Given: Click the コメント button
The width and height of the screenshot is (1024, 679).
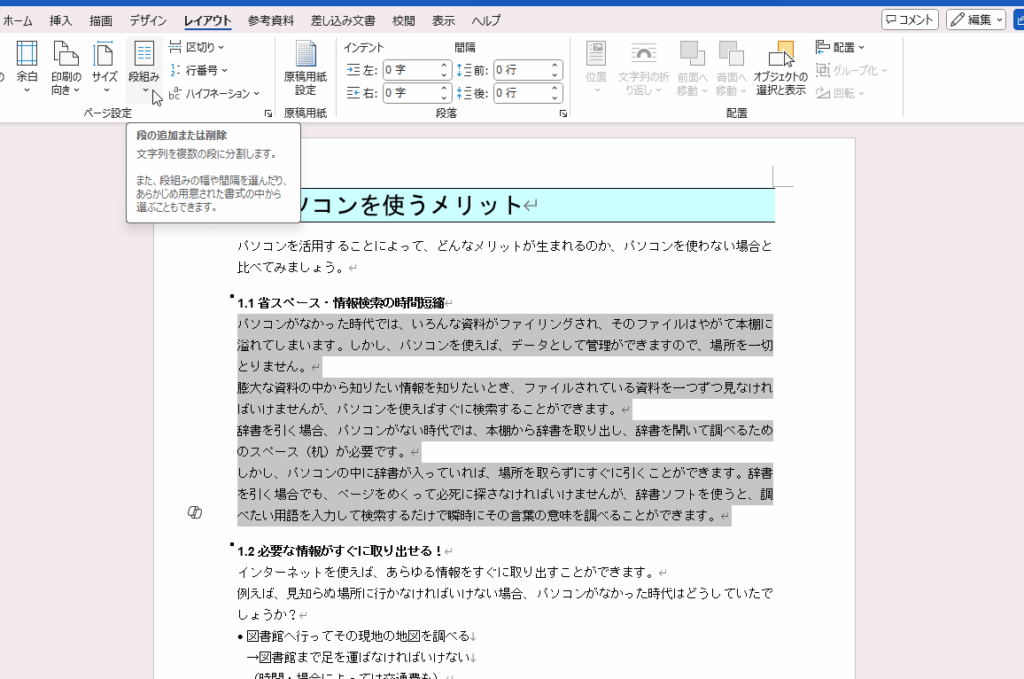Looking at the screenshot, I should [x=909, y=20].
